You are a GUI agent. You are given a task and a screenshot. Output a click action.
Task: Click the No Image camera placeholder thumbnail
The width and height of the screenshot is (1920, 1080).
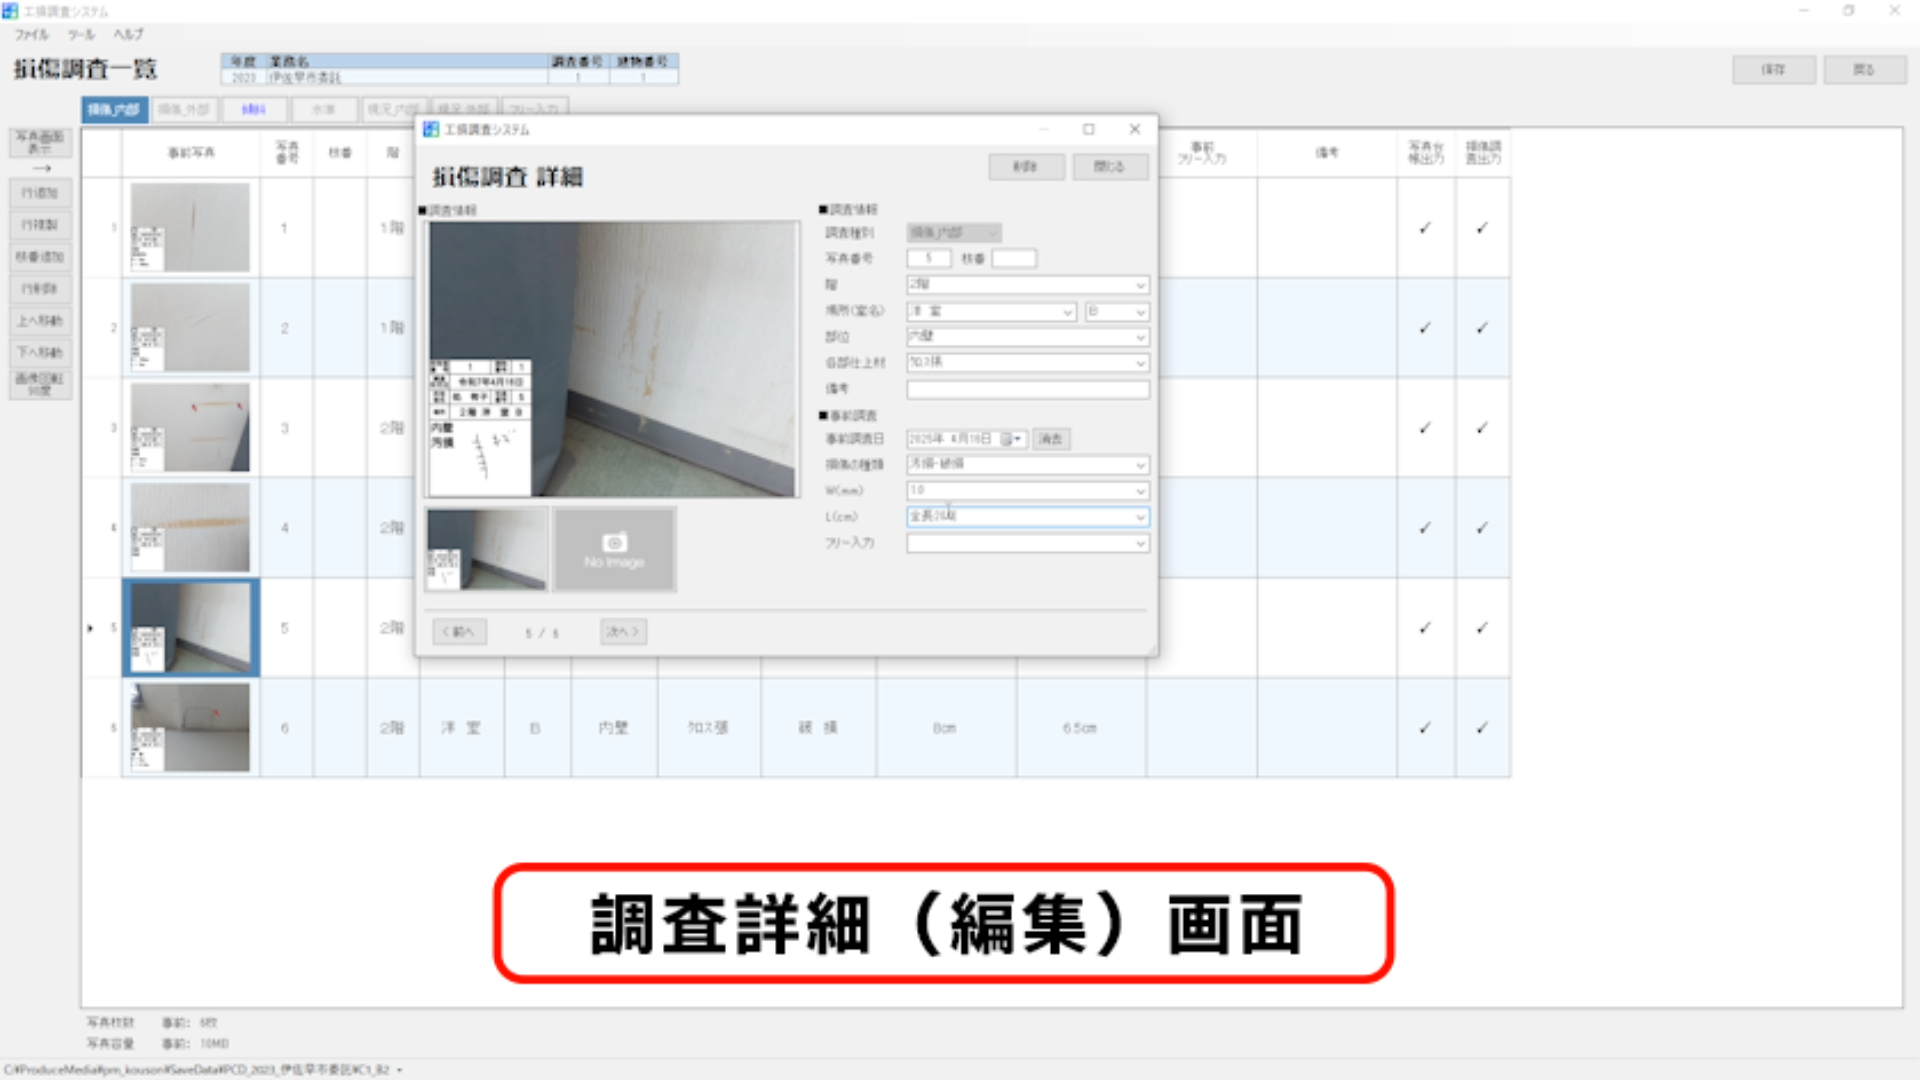coord(614,549)
